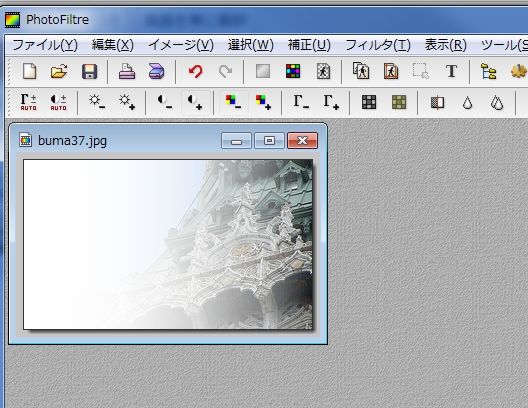Open the image explorer tree icon
The height and width of the screenshot is (408, 528).
click(489, 71)
